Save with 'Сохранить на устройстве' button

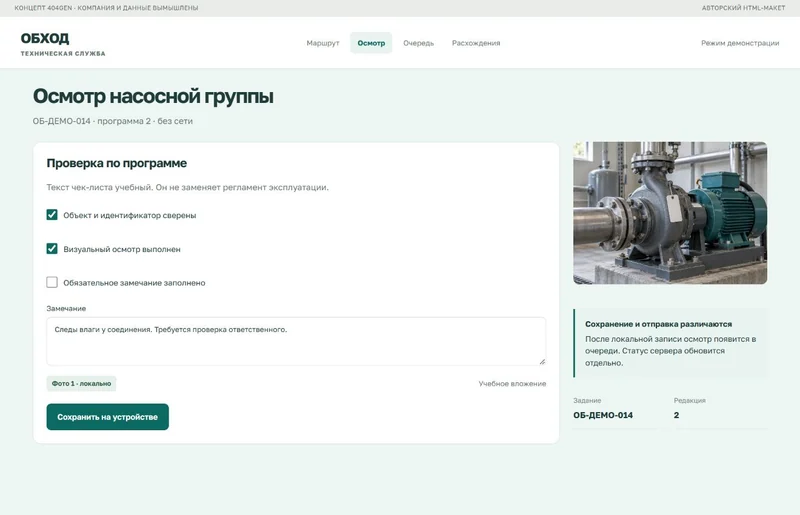(108, 417)
